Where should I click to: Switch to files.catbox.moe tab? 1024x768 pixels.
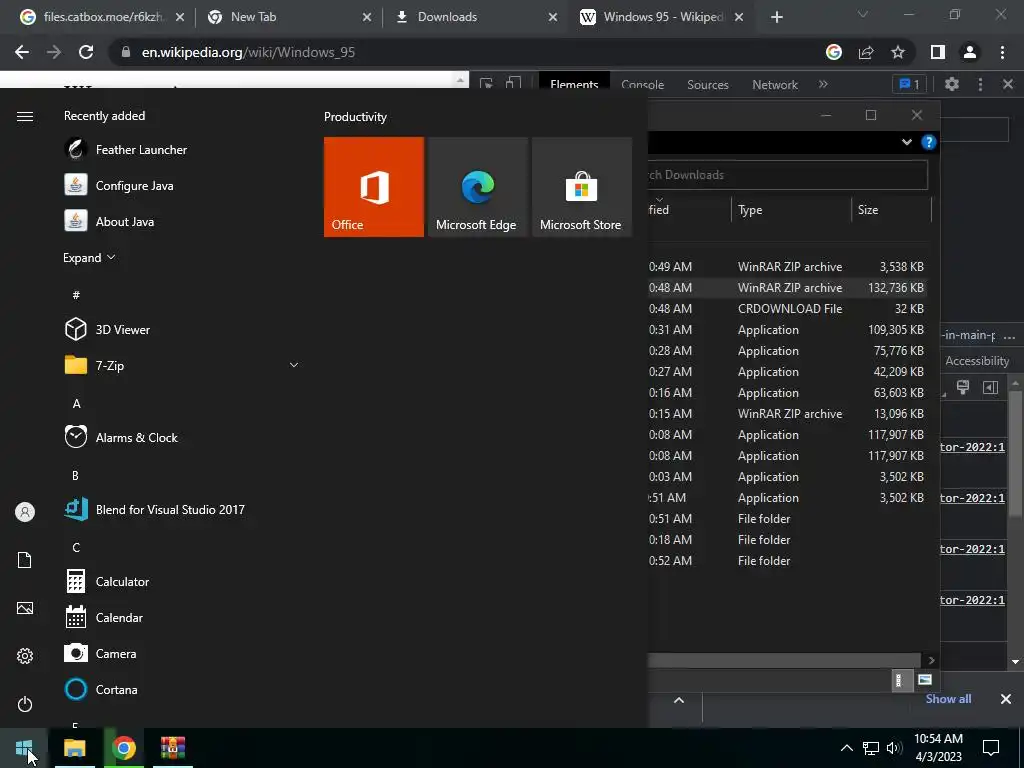click(x=101, y=17)
